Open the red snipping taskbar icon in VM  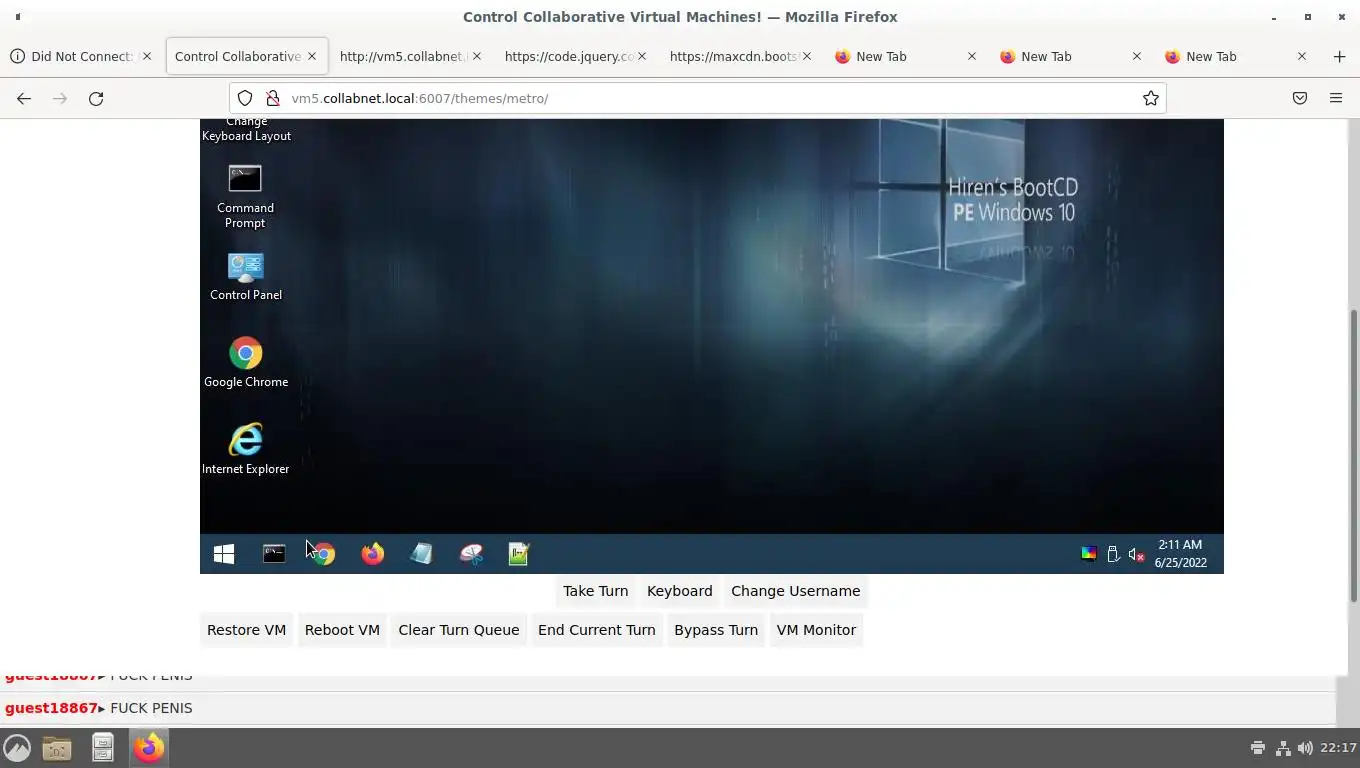(x=470, y=554)
